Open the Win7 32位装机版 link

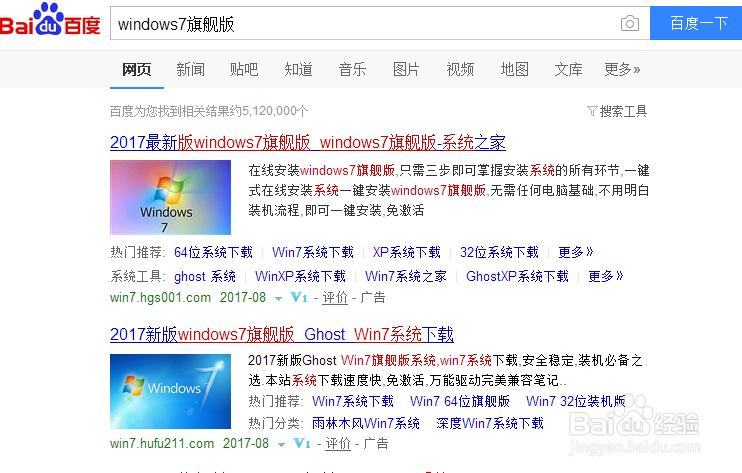click(575, 401)
